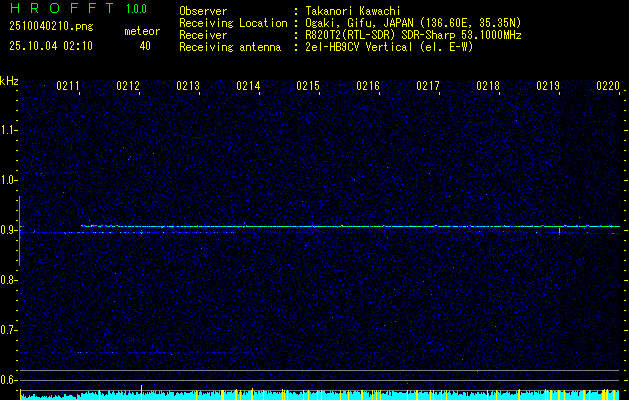
Task: Click the Receiving antenna label
Action: [230, 47]
